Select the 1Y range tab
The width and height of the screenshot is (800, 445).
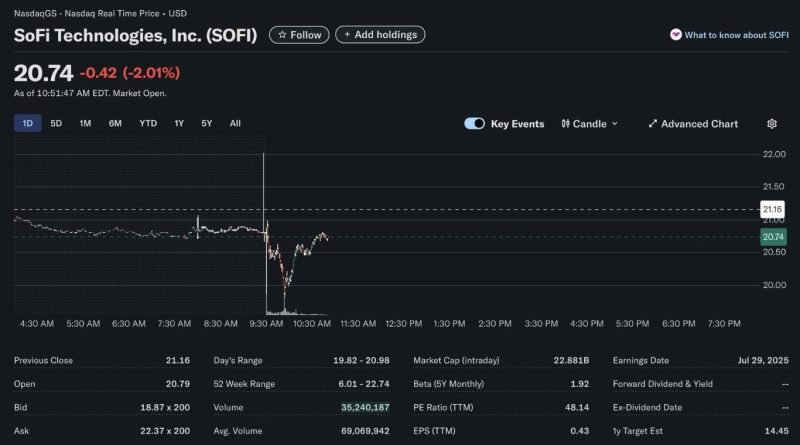179,123
